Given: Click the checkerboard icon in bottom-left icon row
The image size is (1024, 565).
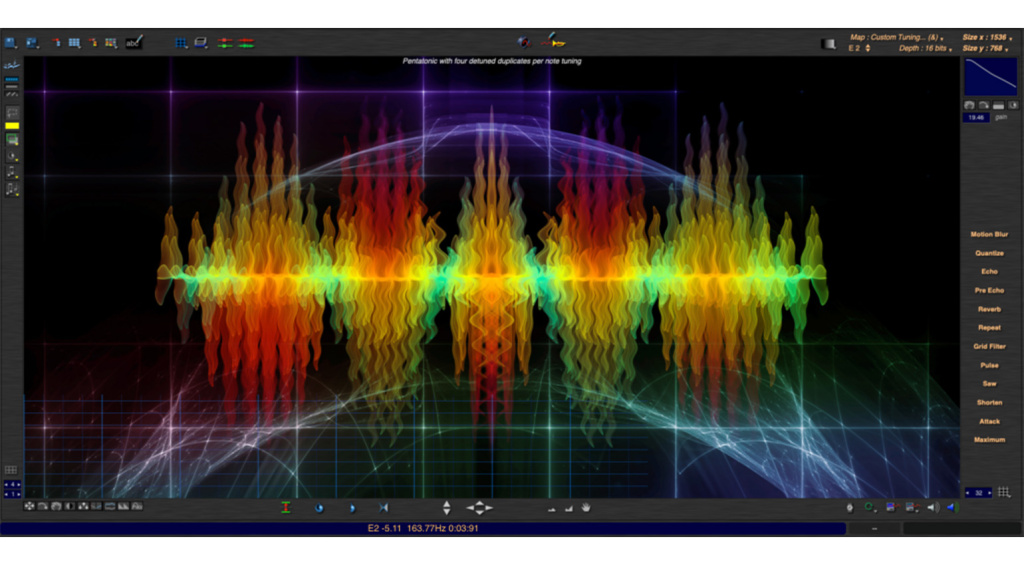Looking at the screenshot, I should [x=83, y=506].
